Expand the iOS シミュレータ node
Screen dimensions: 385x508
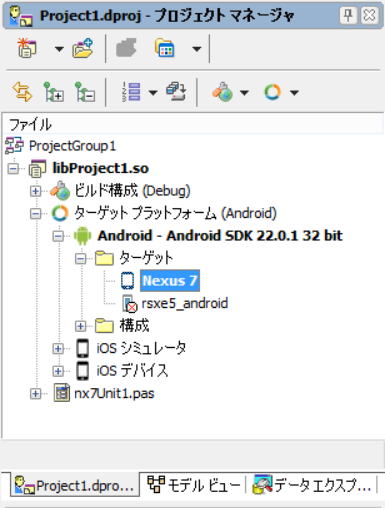[x=58, y=349]
